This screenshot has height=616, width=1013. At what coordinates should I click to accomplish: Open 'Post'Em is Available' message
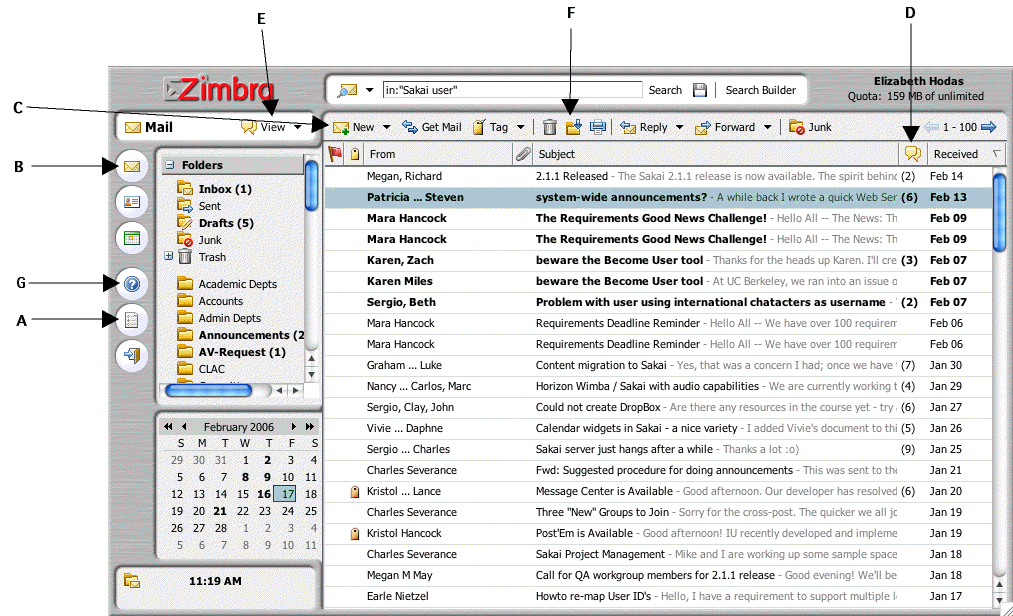pos(658,533)
